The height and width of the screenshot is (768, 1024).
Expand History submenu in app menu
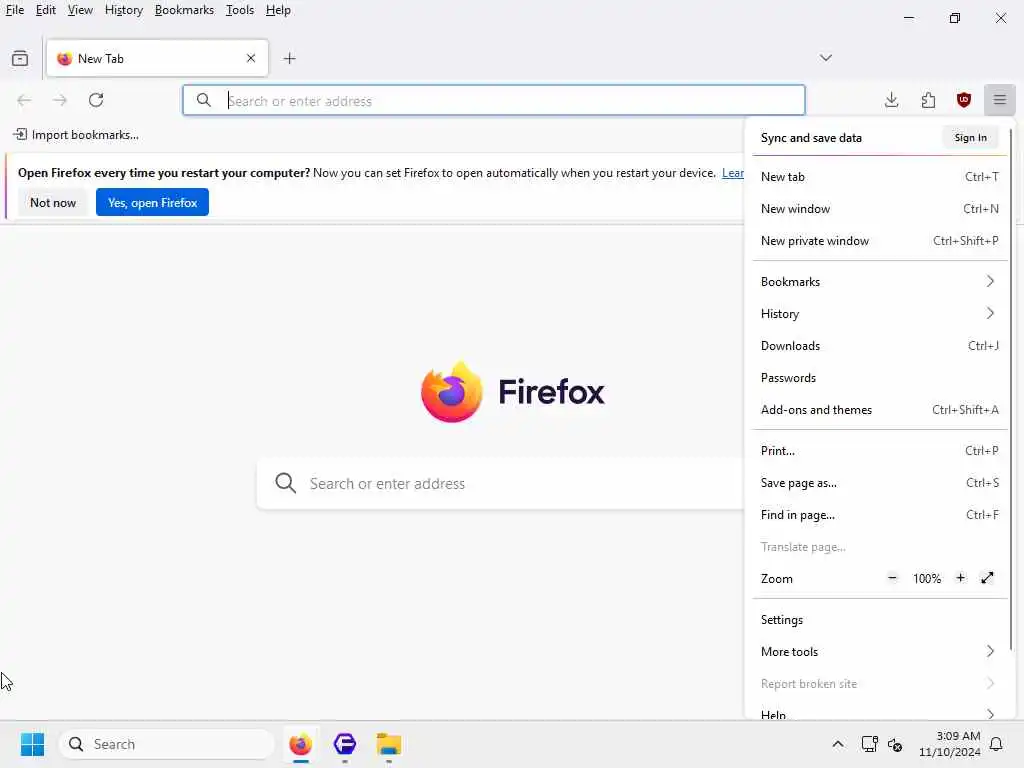[880, 313]
